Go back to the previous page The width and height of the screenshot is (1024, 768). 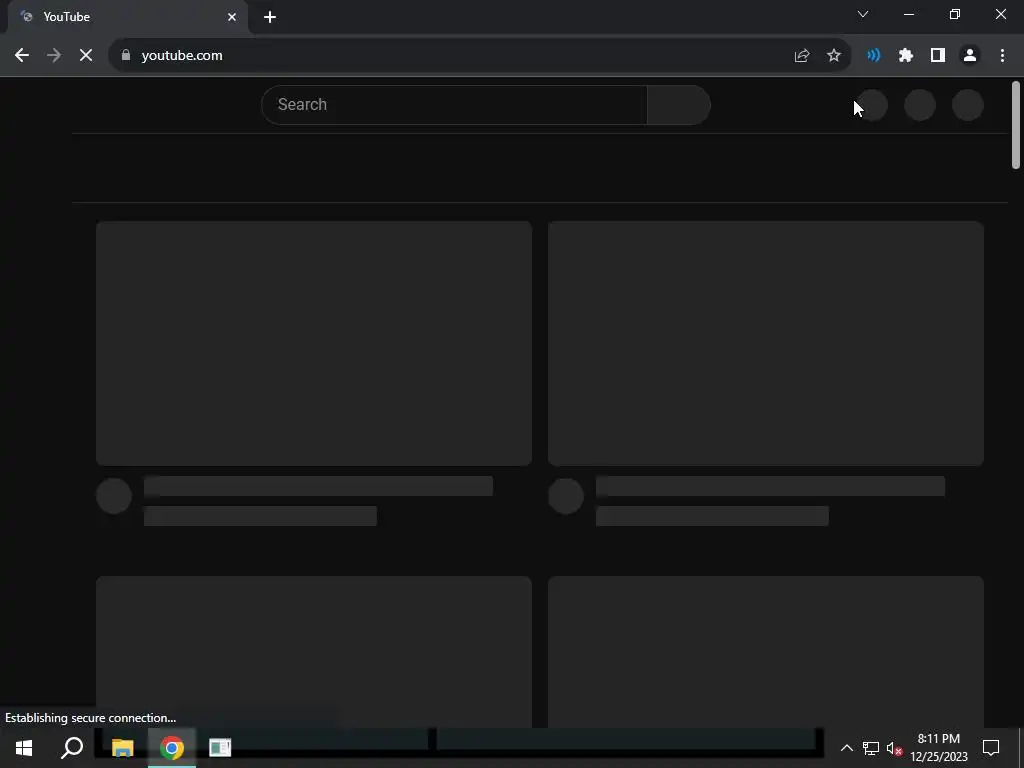[22, 56]
